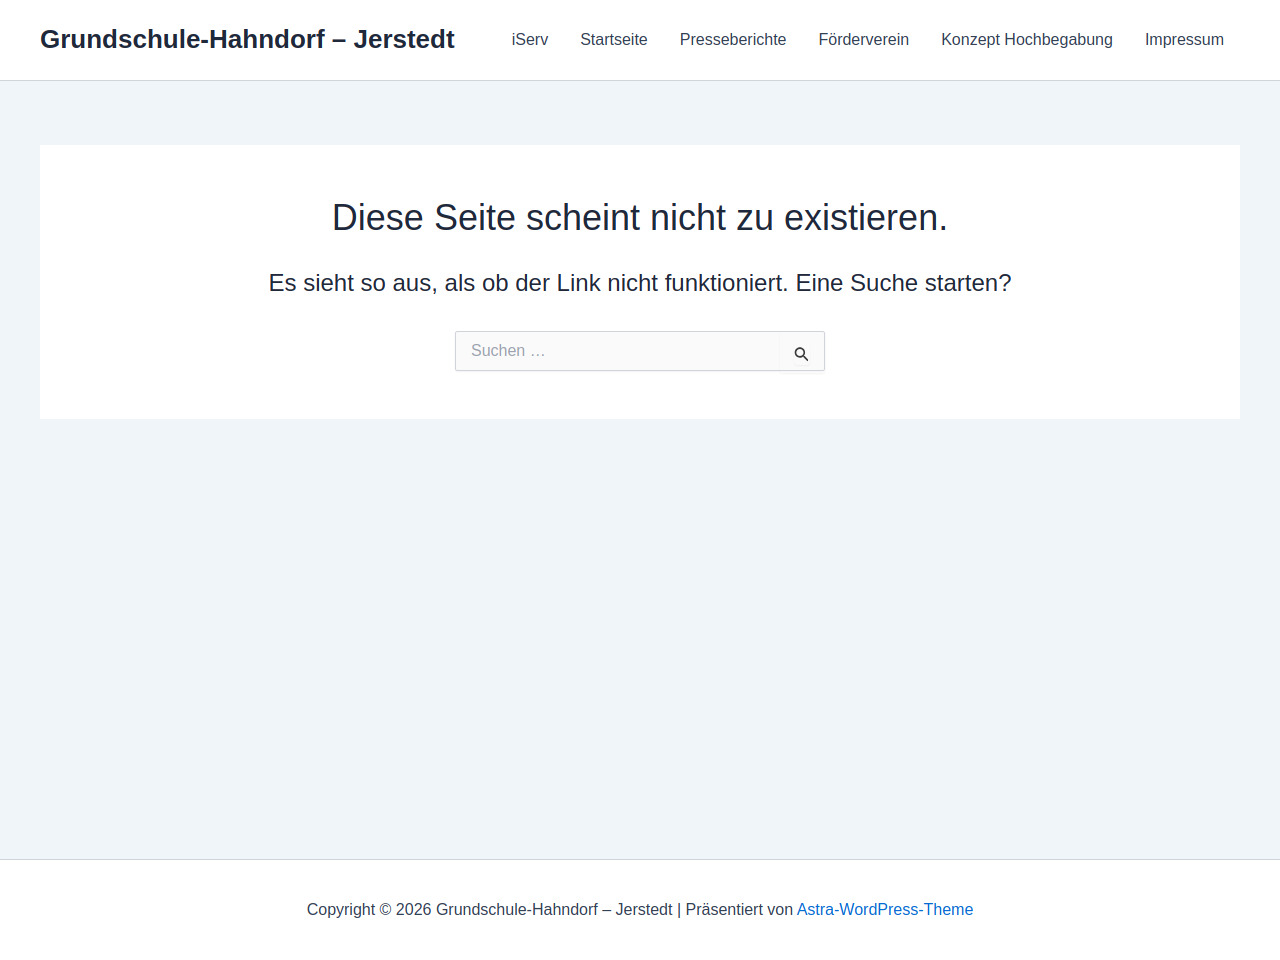Click the heading "Diese Seite scheint nicht zu existieren."
This screenshot has height=960, width=1280.
pyautogui.click(x=639, y=217)
